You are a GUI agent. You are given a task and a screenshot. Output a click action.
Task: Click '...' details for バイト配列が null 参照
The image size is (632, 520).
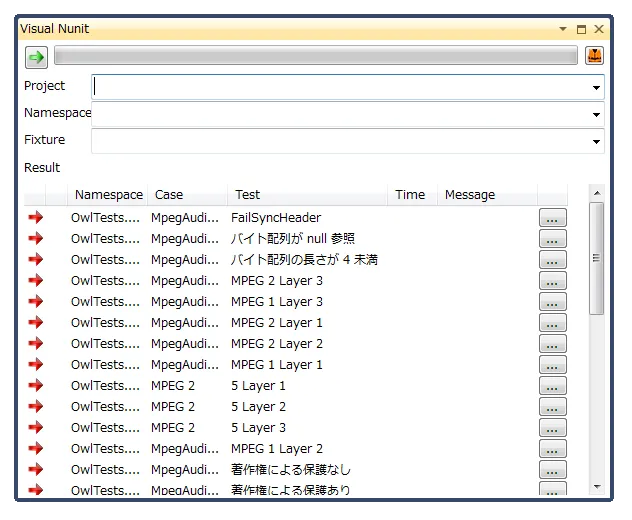552,239
